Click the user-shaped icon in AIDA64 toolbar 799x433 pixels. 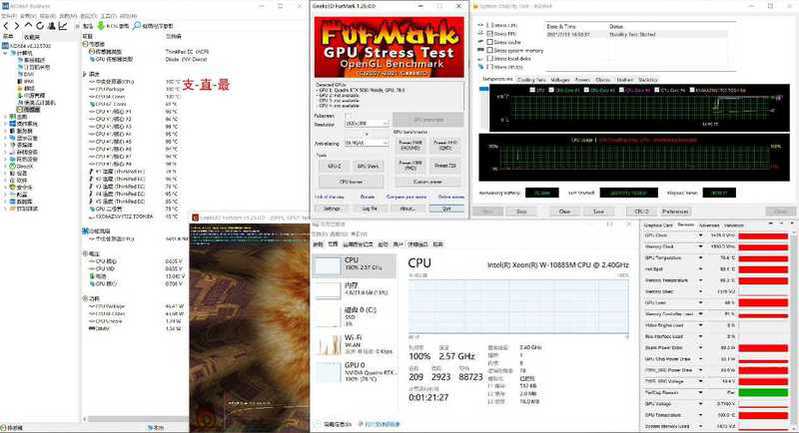(51, 25)
